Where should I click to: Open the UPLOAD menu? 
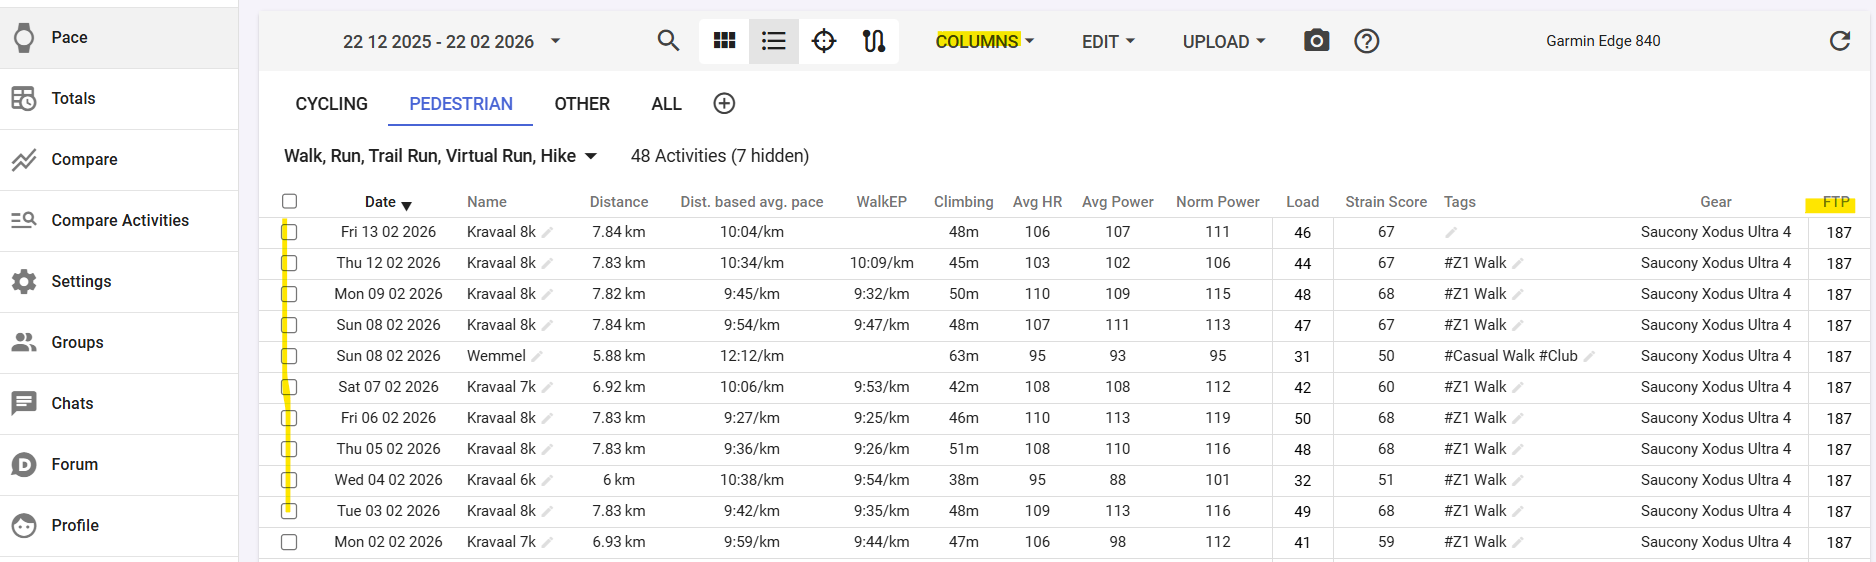coord(1223,42)
